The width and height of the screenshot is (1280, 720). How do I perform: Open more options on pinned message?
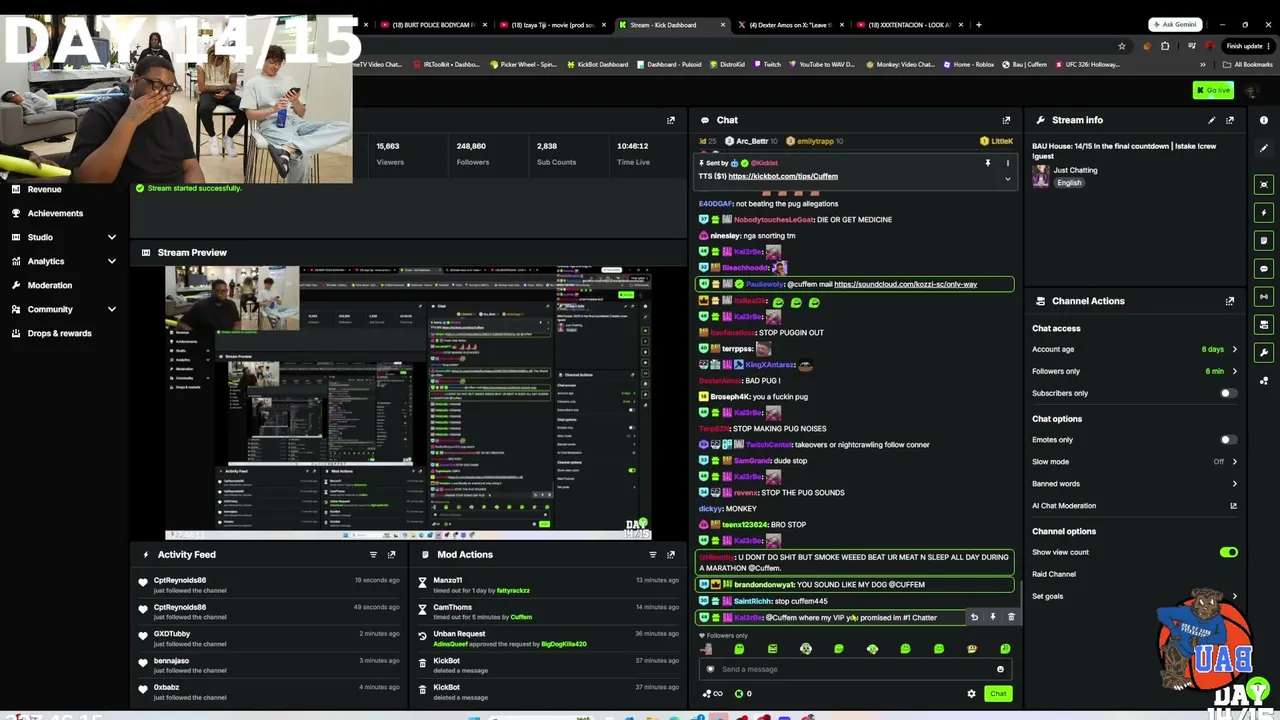1007,163
